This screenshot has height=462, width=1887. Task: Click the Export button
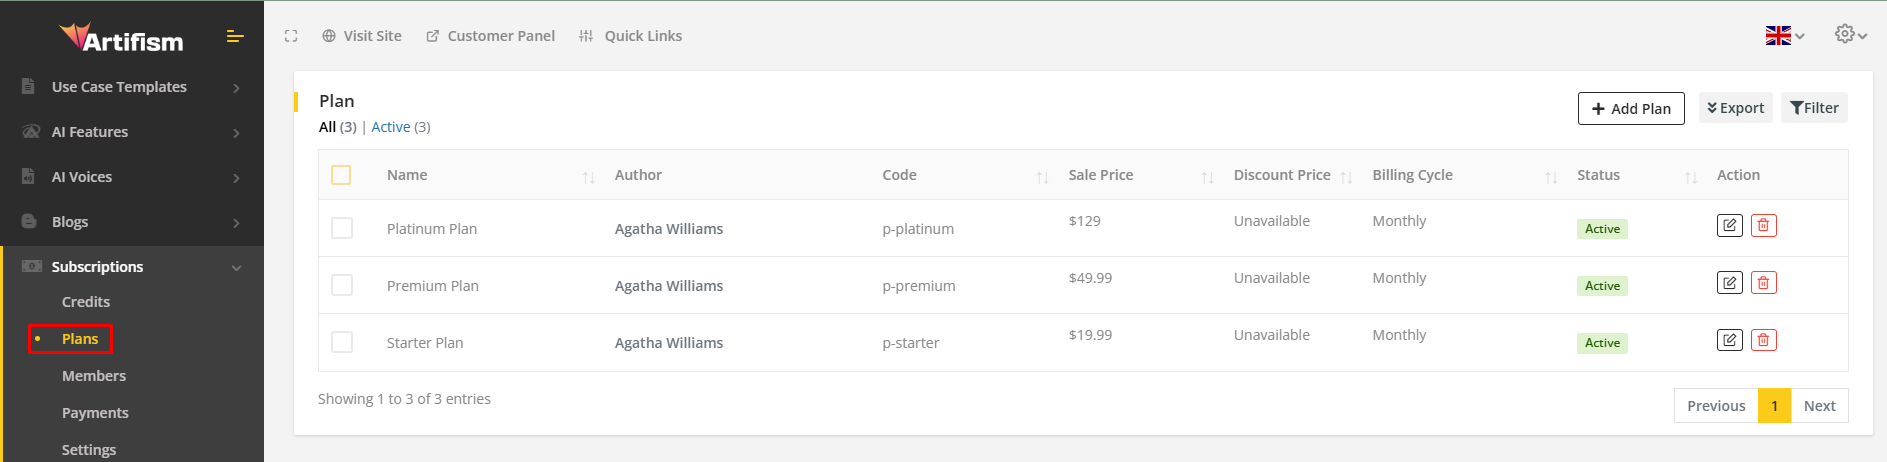click(x=1735, y=108)
